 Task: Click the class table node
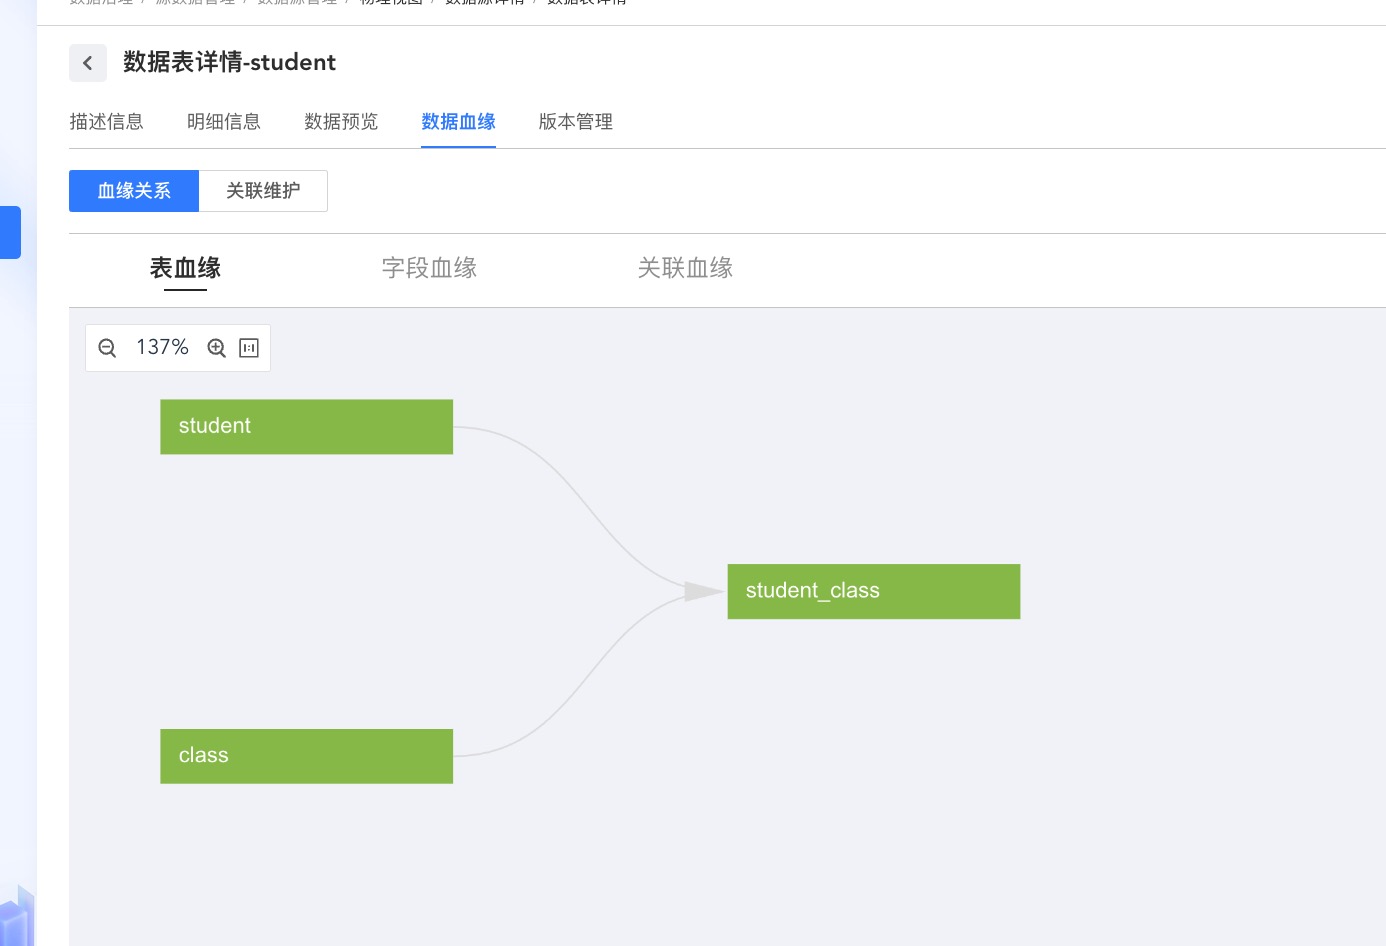click(x=306, y=756)
